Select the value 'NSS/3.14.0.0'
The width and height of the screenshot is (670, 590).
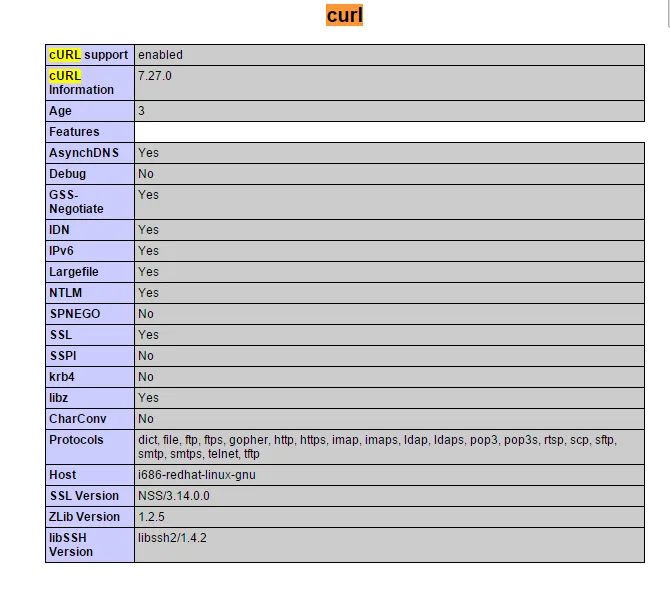[x=173, y=496]
